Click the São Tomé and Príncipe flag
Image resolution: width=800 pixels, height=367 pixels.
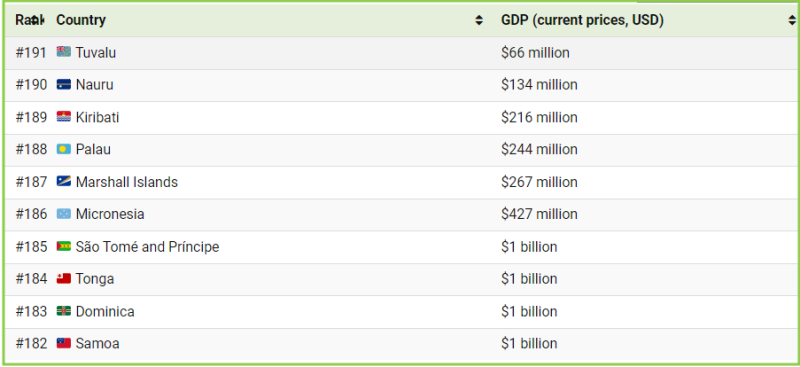(64, 247)
